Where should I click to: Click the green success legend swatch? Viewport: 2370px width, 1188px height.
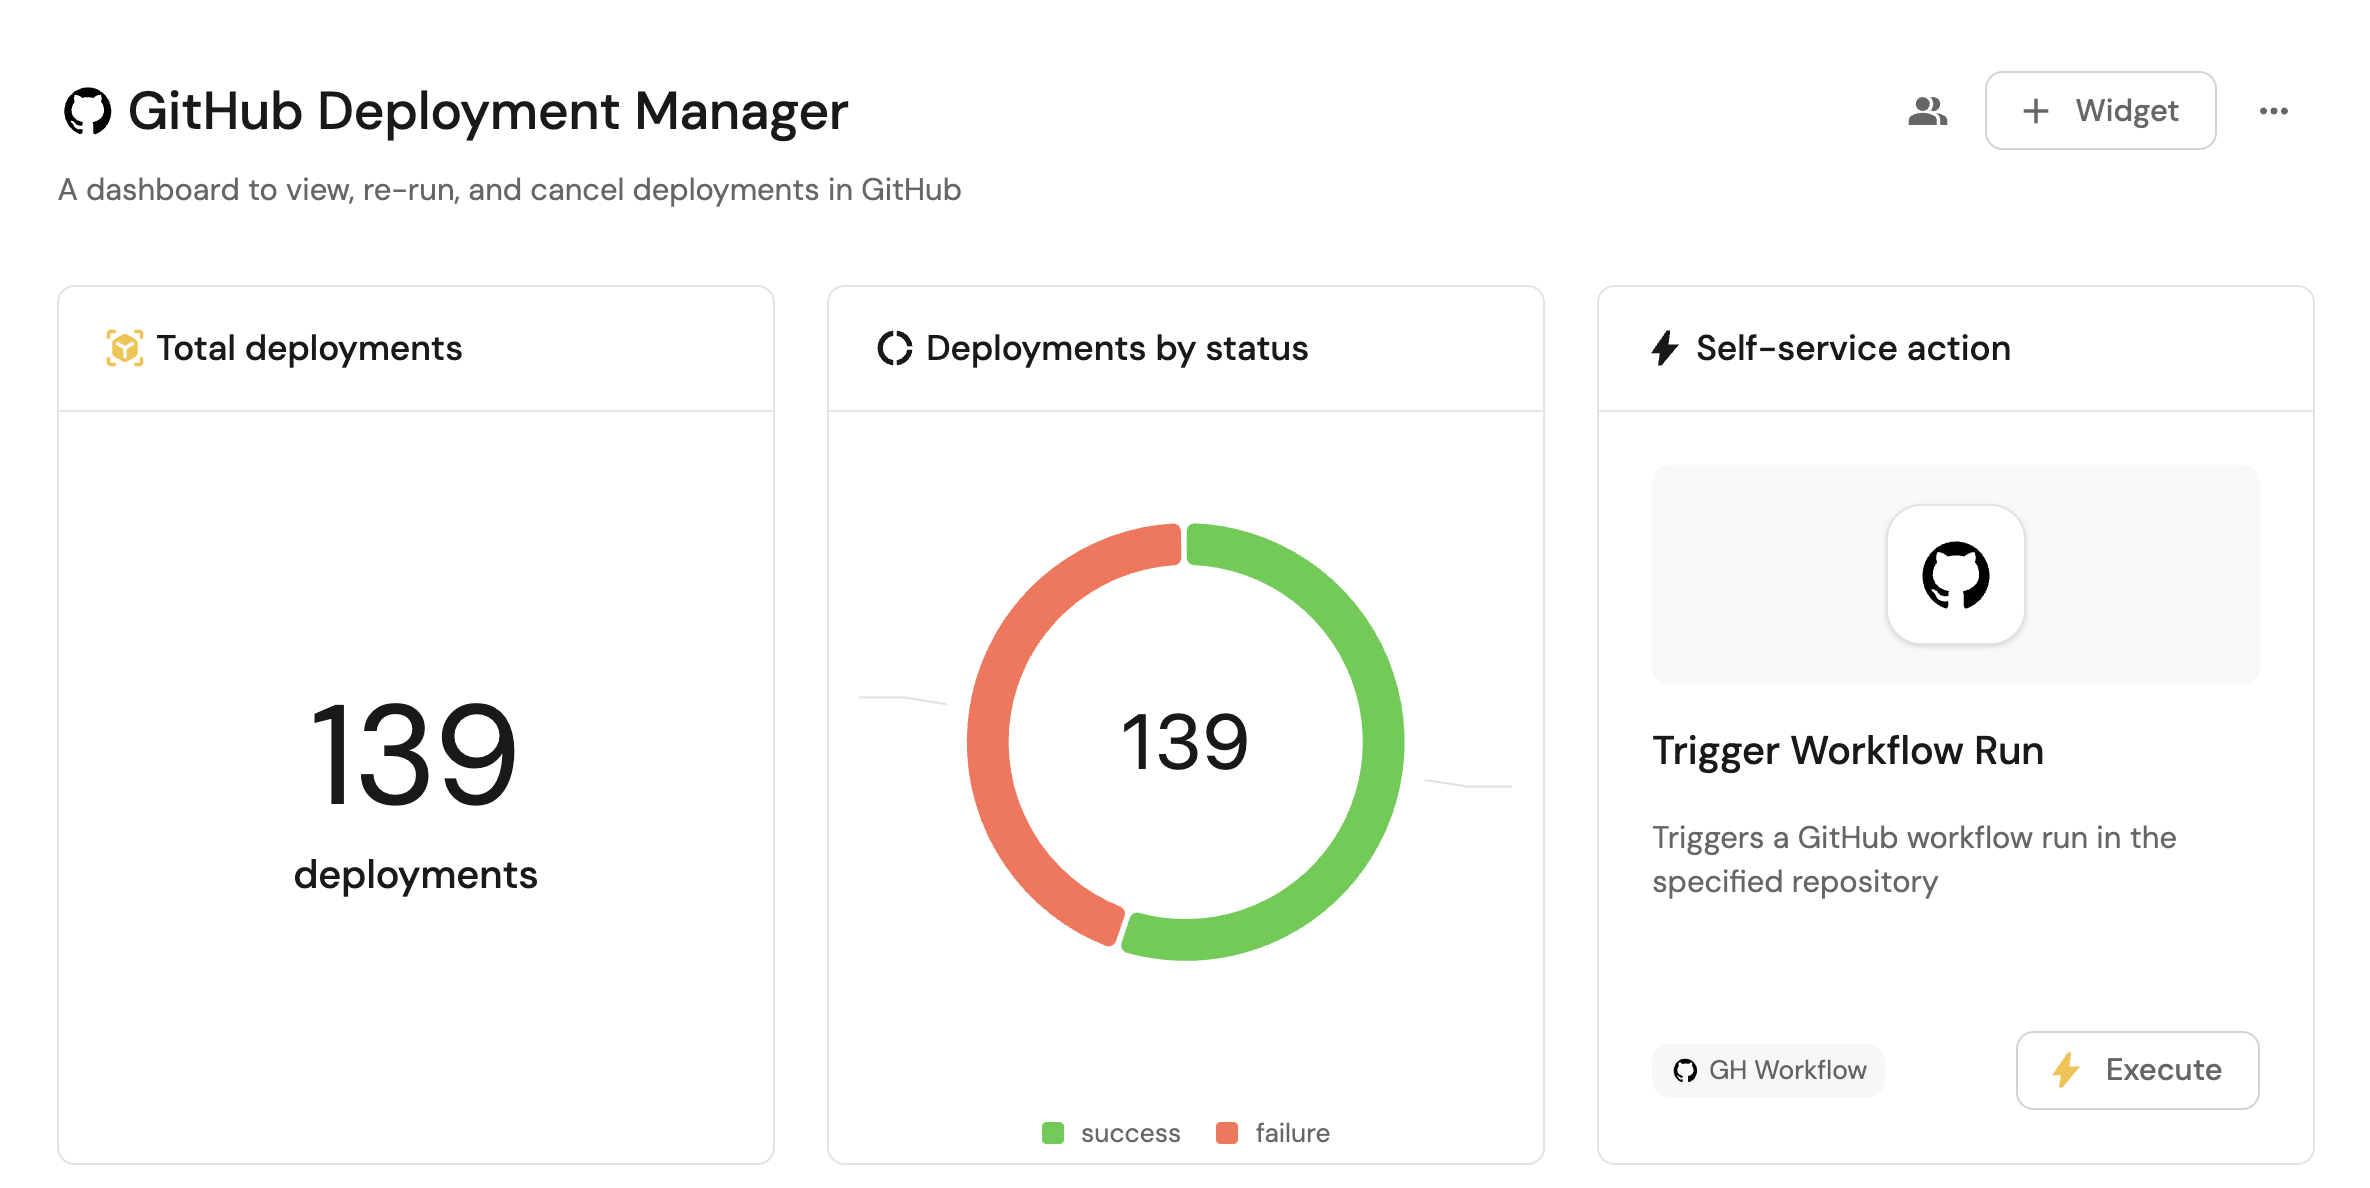[1053, 1133]
